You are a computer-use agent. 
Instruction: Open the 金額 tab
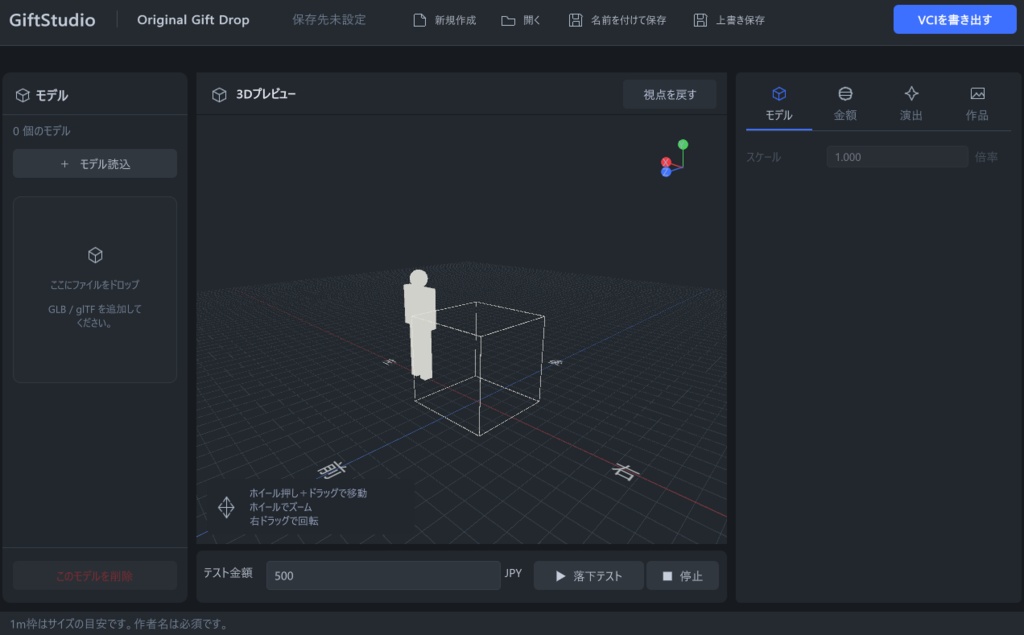pos(845,105)
